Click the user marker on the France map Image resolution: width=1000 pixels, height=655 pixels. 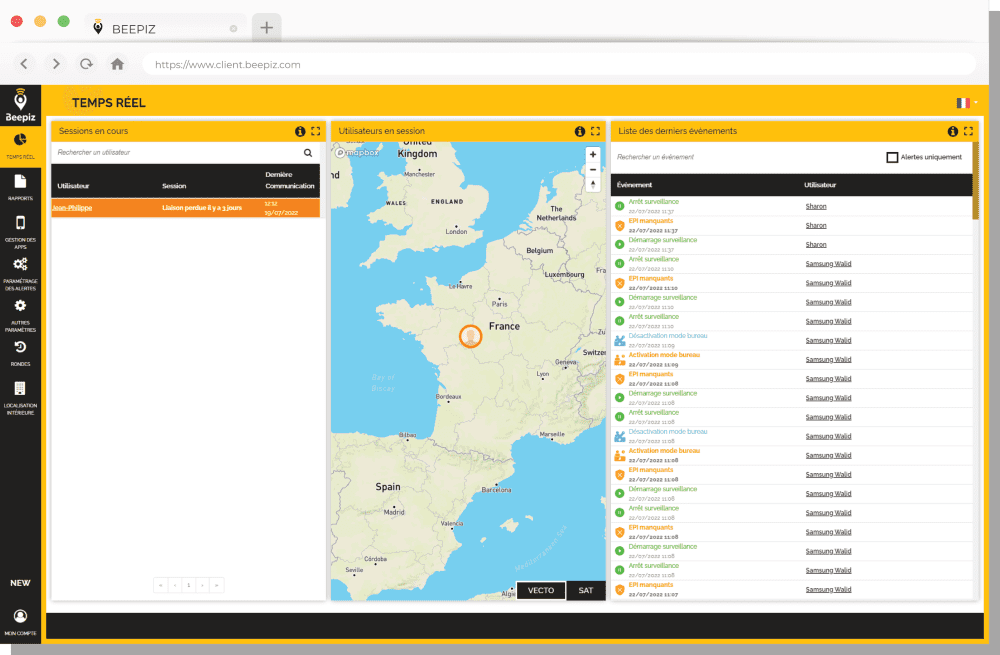pos(471,336)
